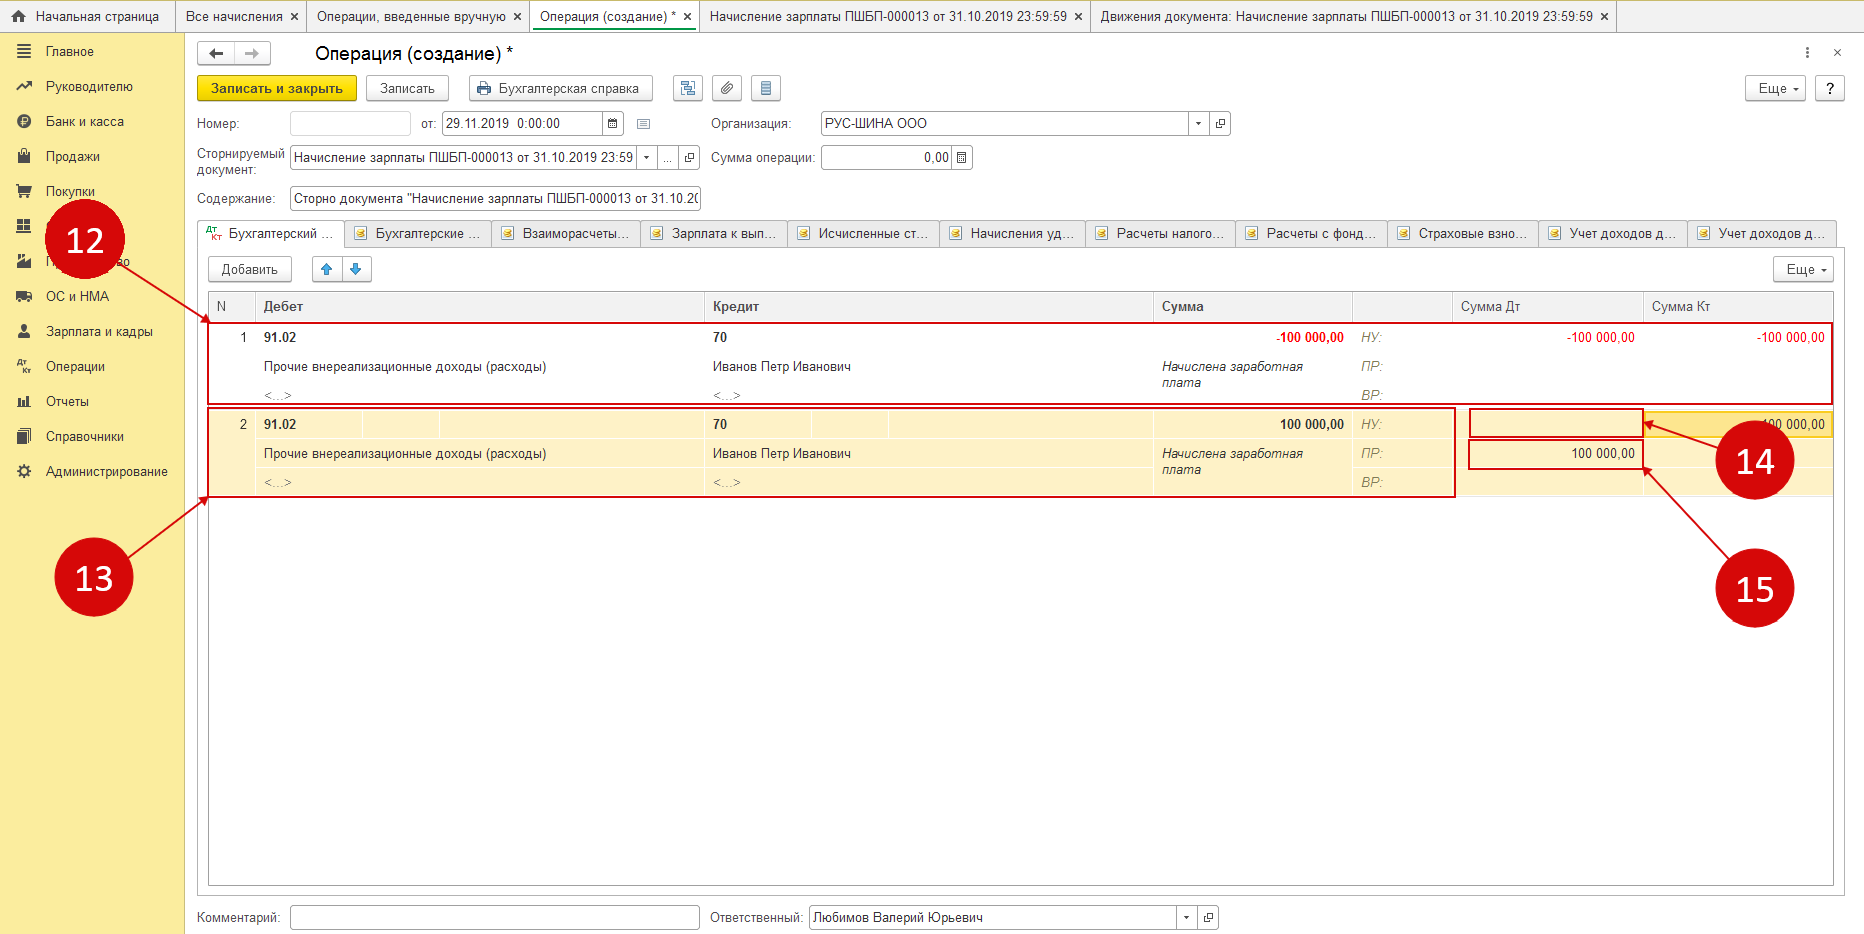Move entry row down with arrow
The height and width of the screenshot is (934, 1864).
pos(356,269)
